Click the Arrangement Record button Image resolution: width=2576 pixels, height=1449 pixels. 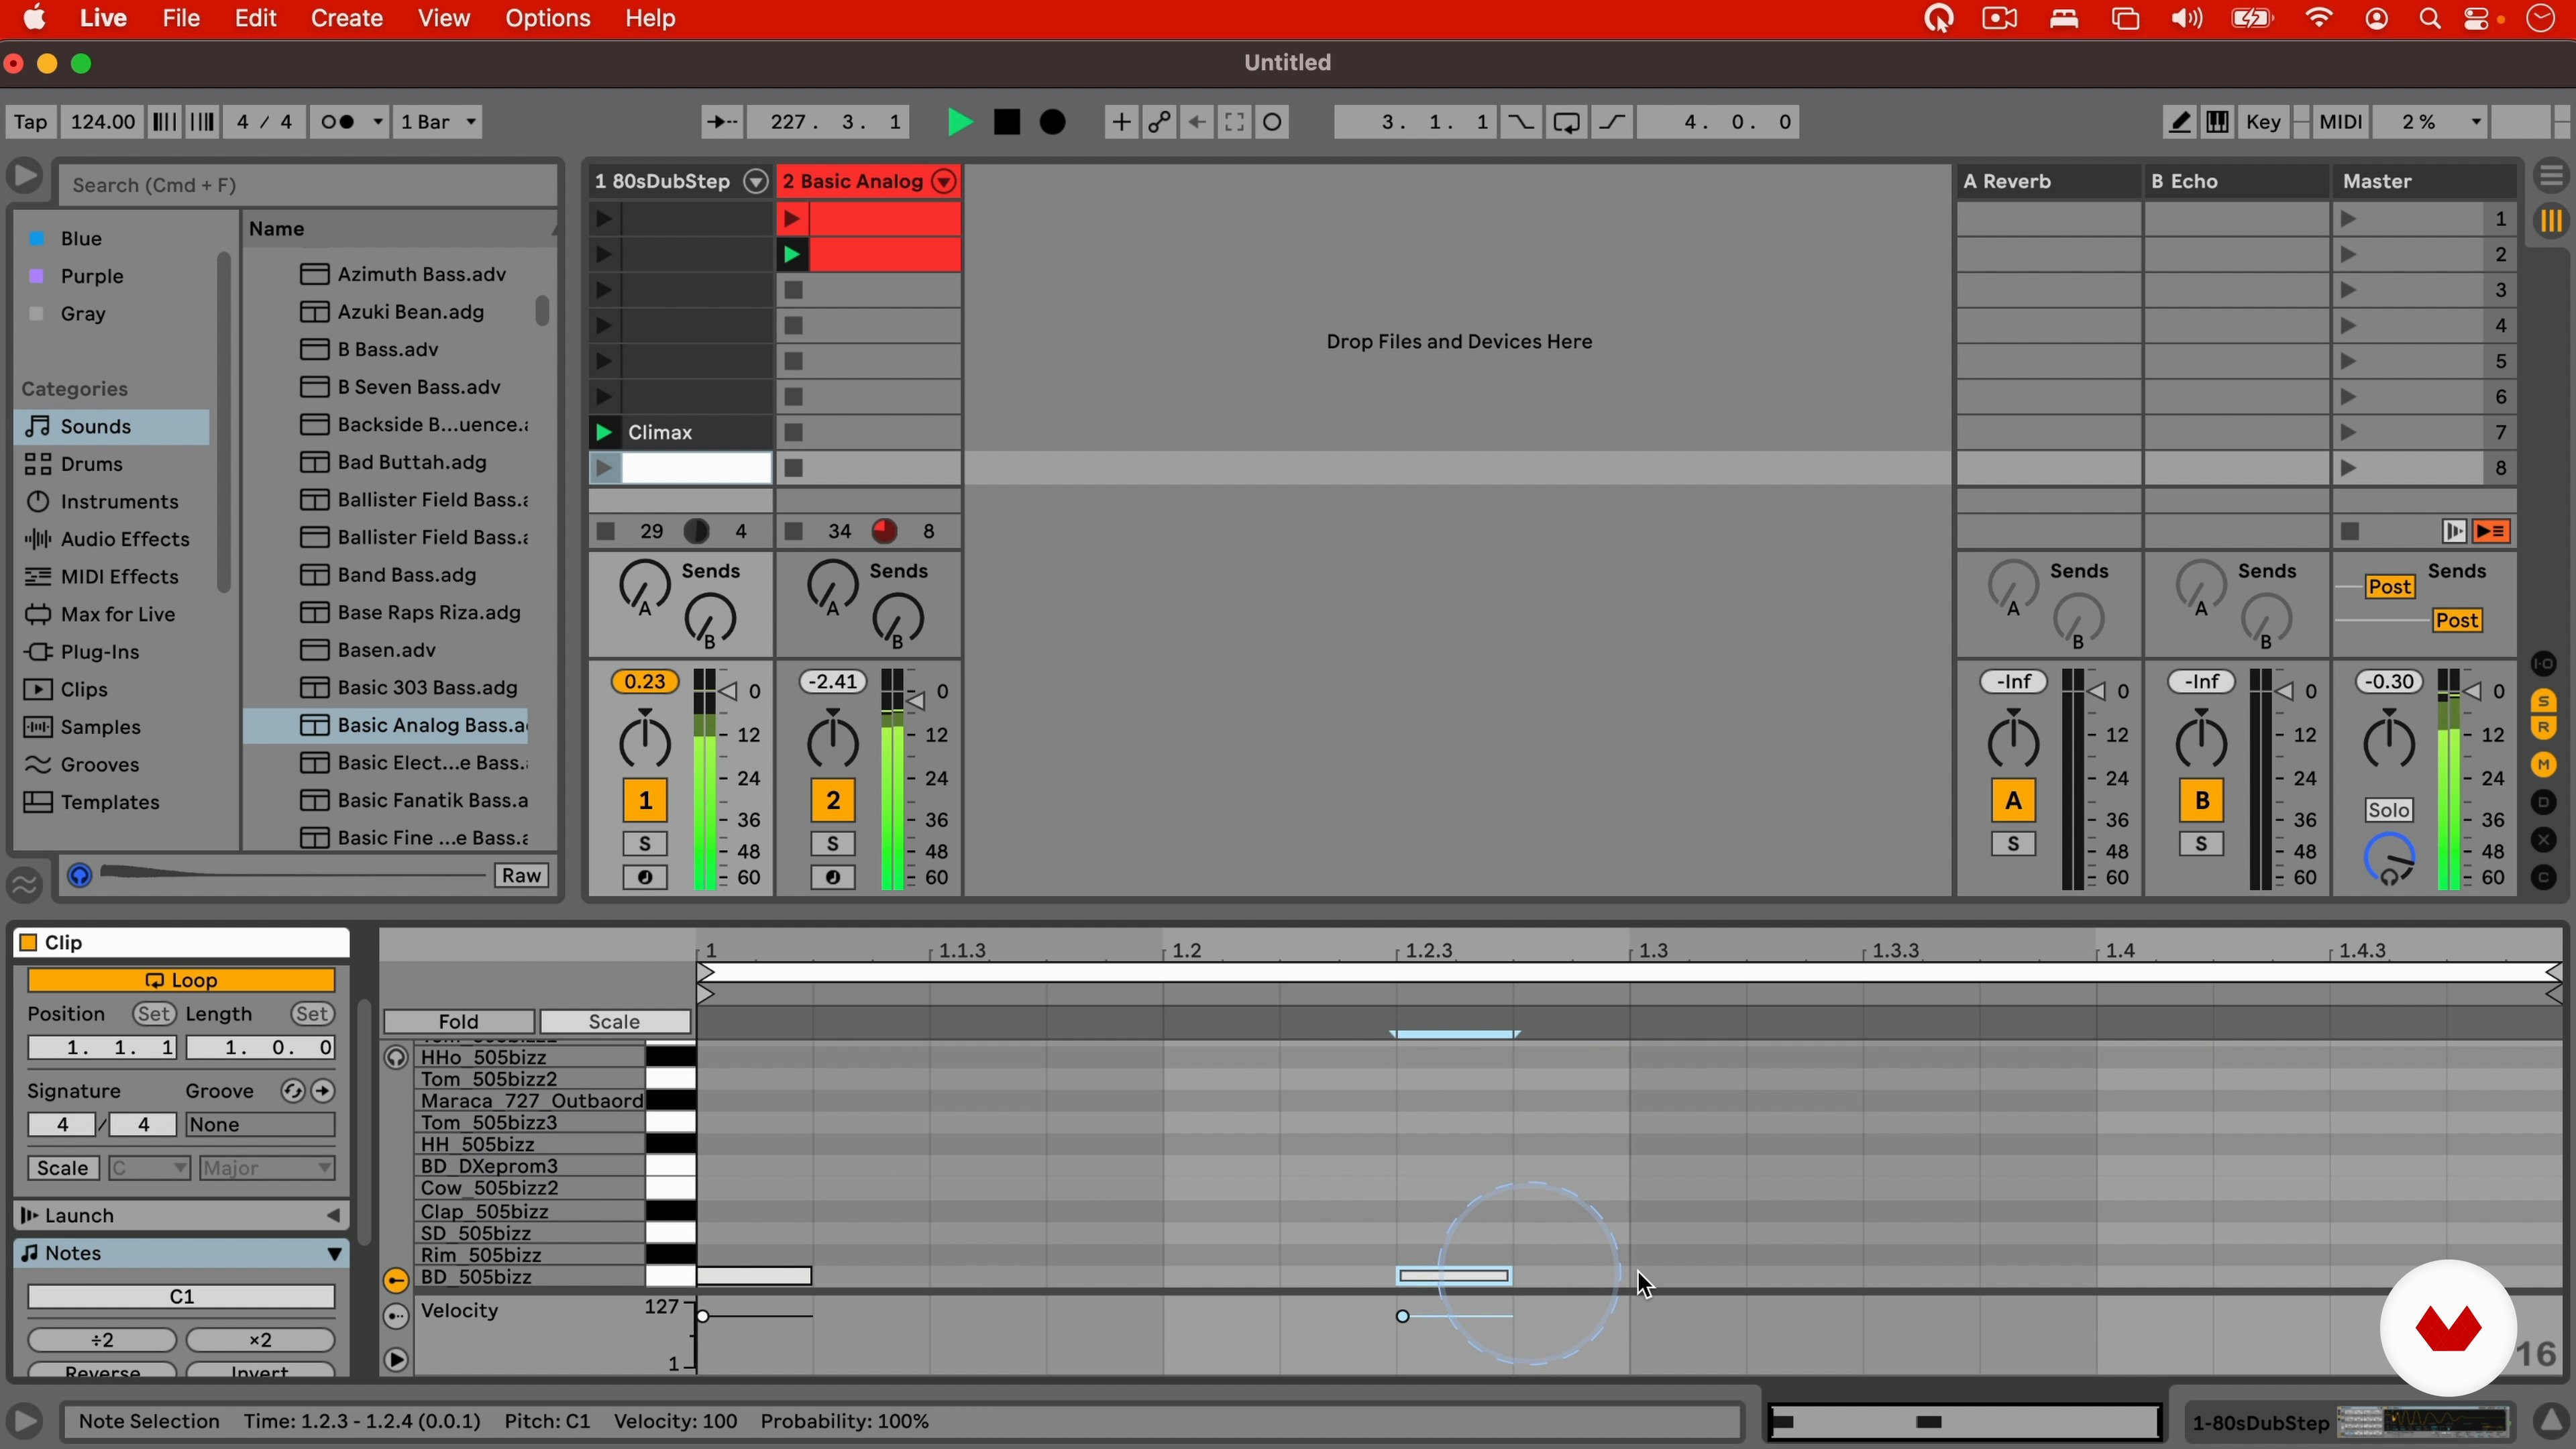tap(1053, 122)
